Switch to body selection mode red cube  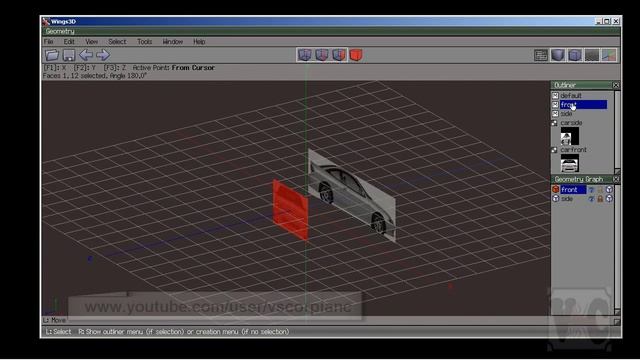tap(356, 55)
